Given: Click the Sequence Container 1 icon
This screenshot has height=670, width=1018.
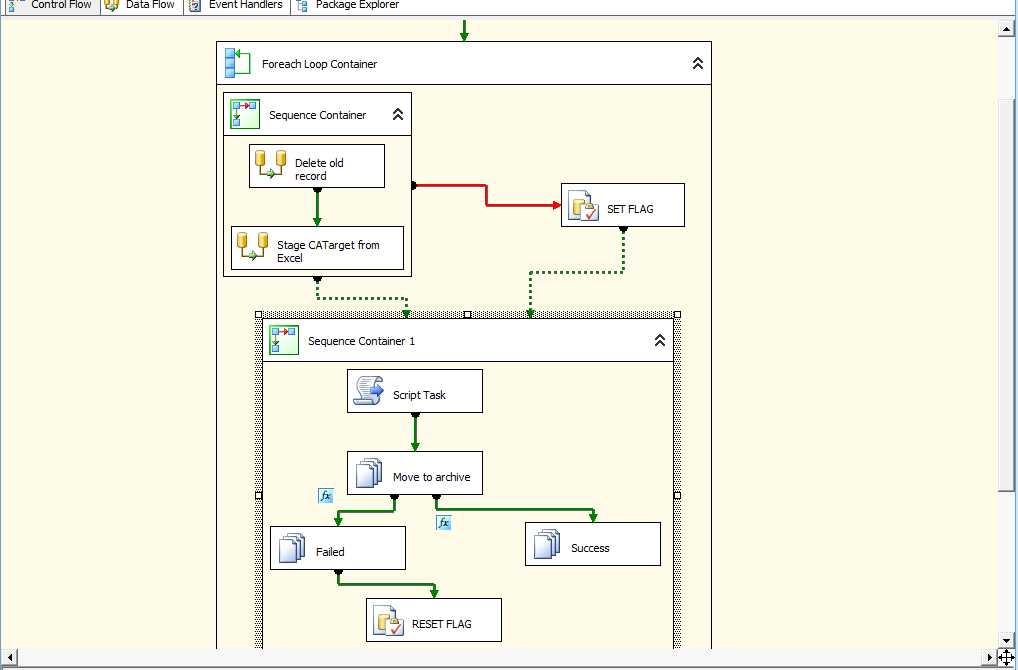Looking at the screenshot, I should [284, 340].
